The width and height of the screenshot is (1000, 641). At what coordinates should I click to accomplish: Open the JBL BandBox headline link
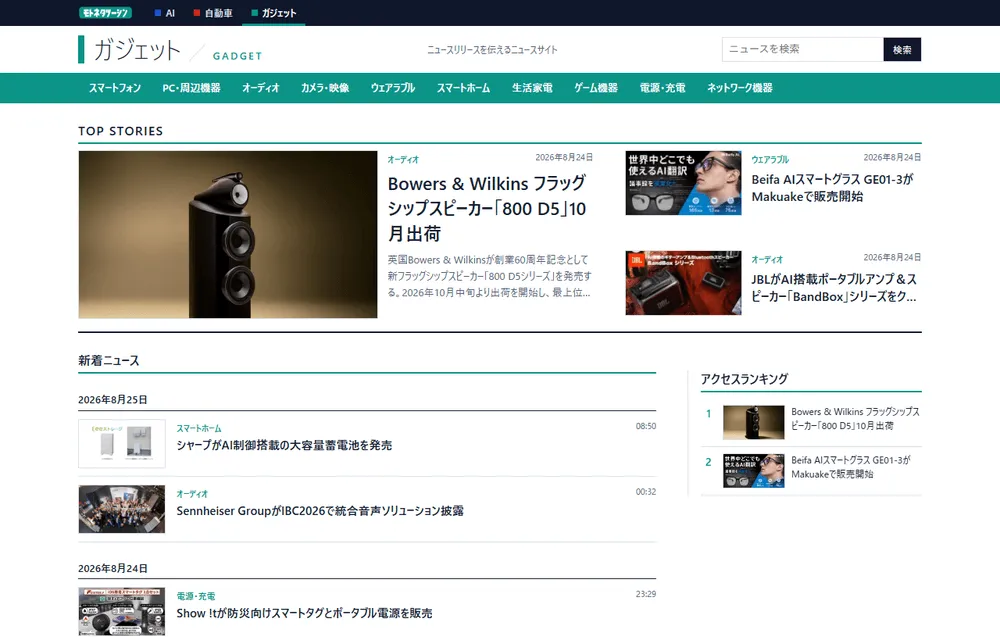click(834, 288)
